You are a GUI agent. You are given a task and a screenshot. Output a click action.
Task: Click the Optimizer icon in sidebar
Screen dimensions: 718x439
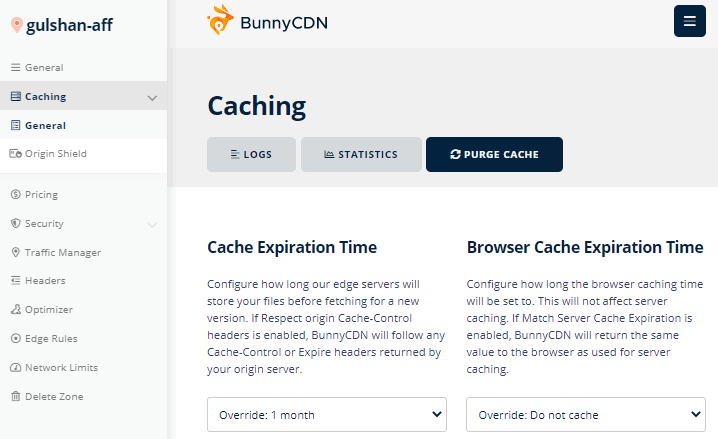16,309
